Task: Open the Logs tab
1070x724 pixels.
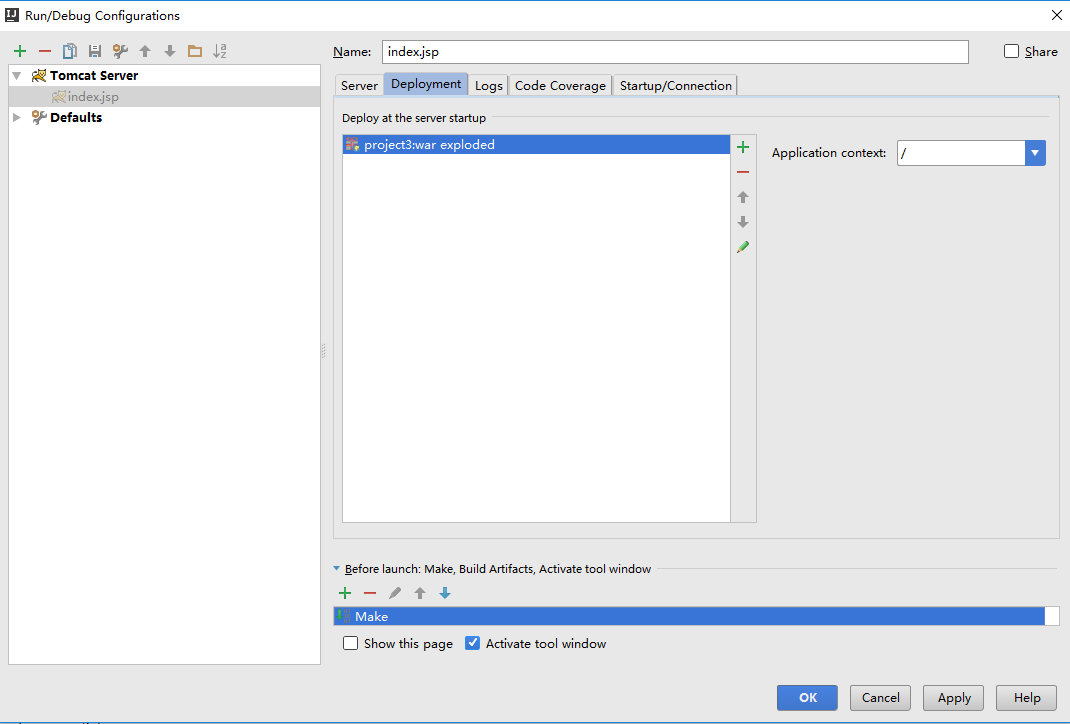Action: [489, 85]
